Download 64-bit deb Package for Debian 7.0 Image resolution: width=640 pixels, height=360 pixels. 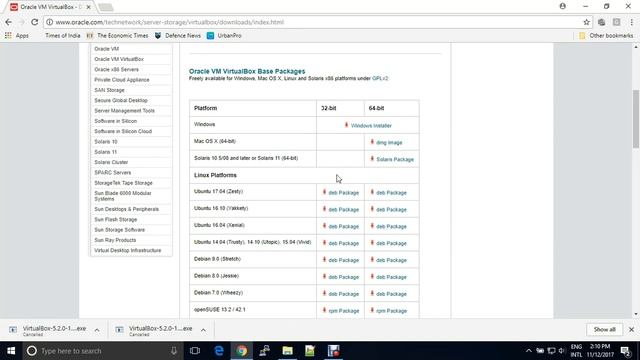point(391,294)
